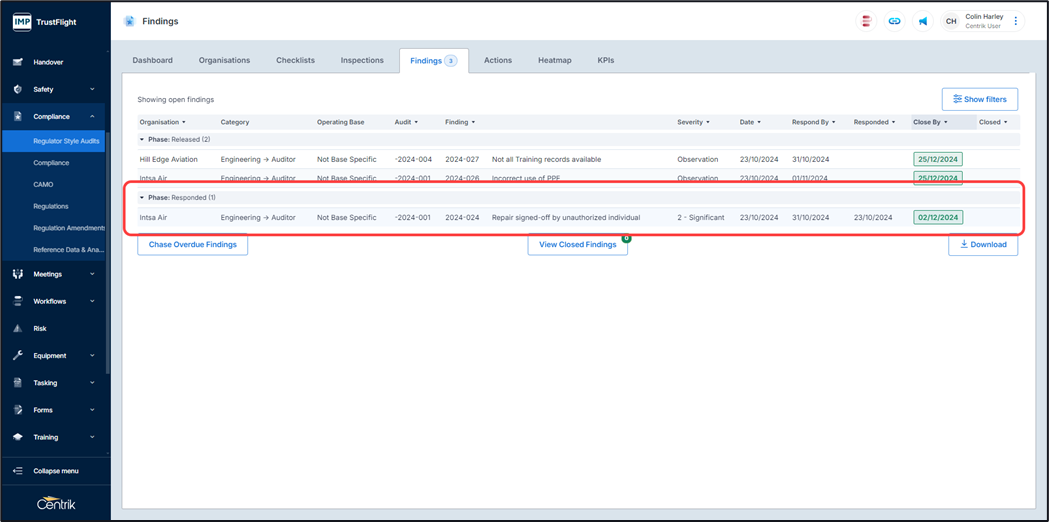
Task: Open the three-dot user options menu
Action: tap(1016, 21)
